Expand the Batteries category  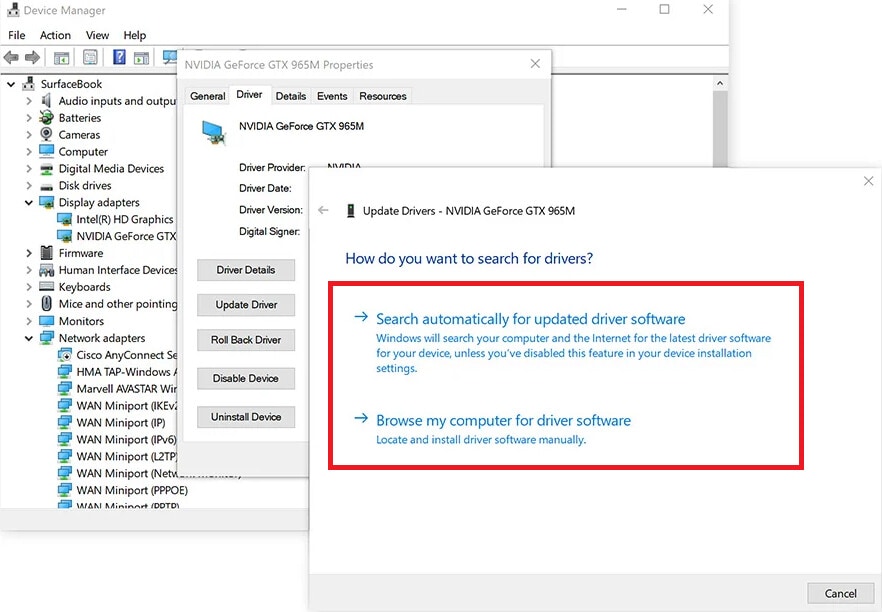(x=30, y=118)
